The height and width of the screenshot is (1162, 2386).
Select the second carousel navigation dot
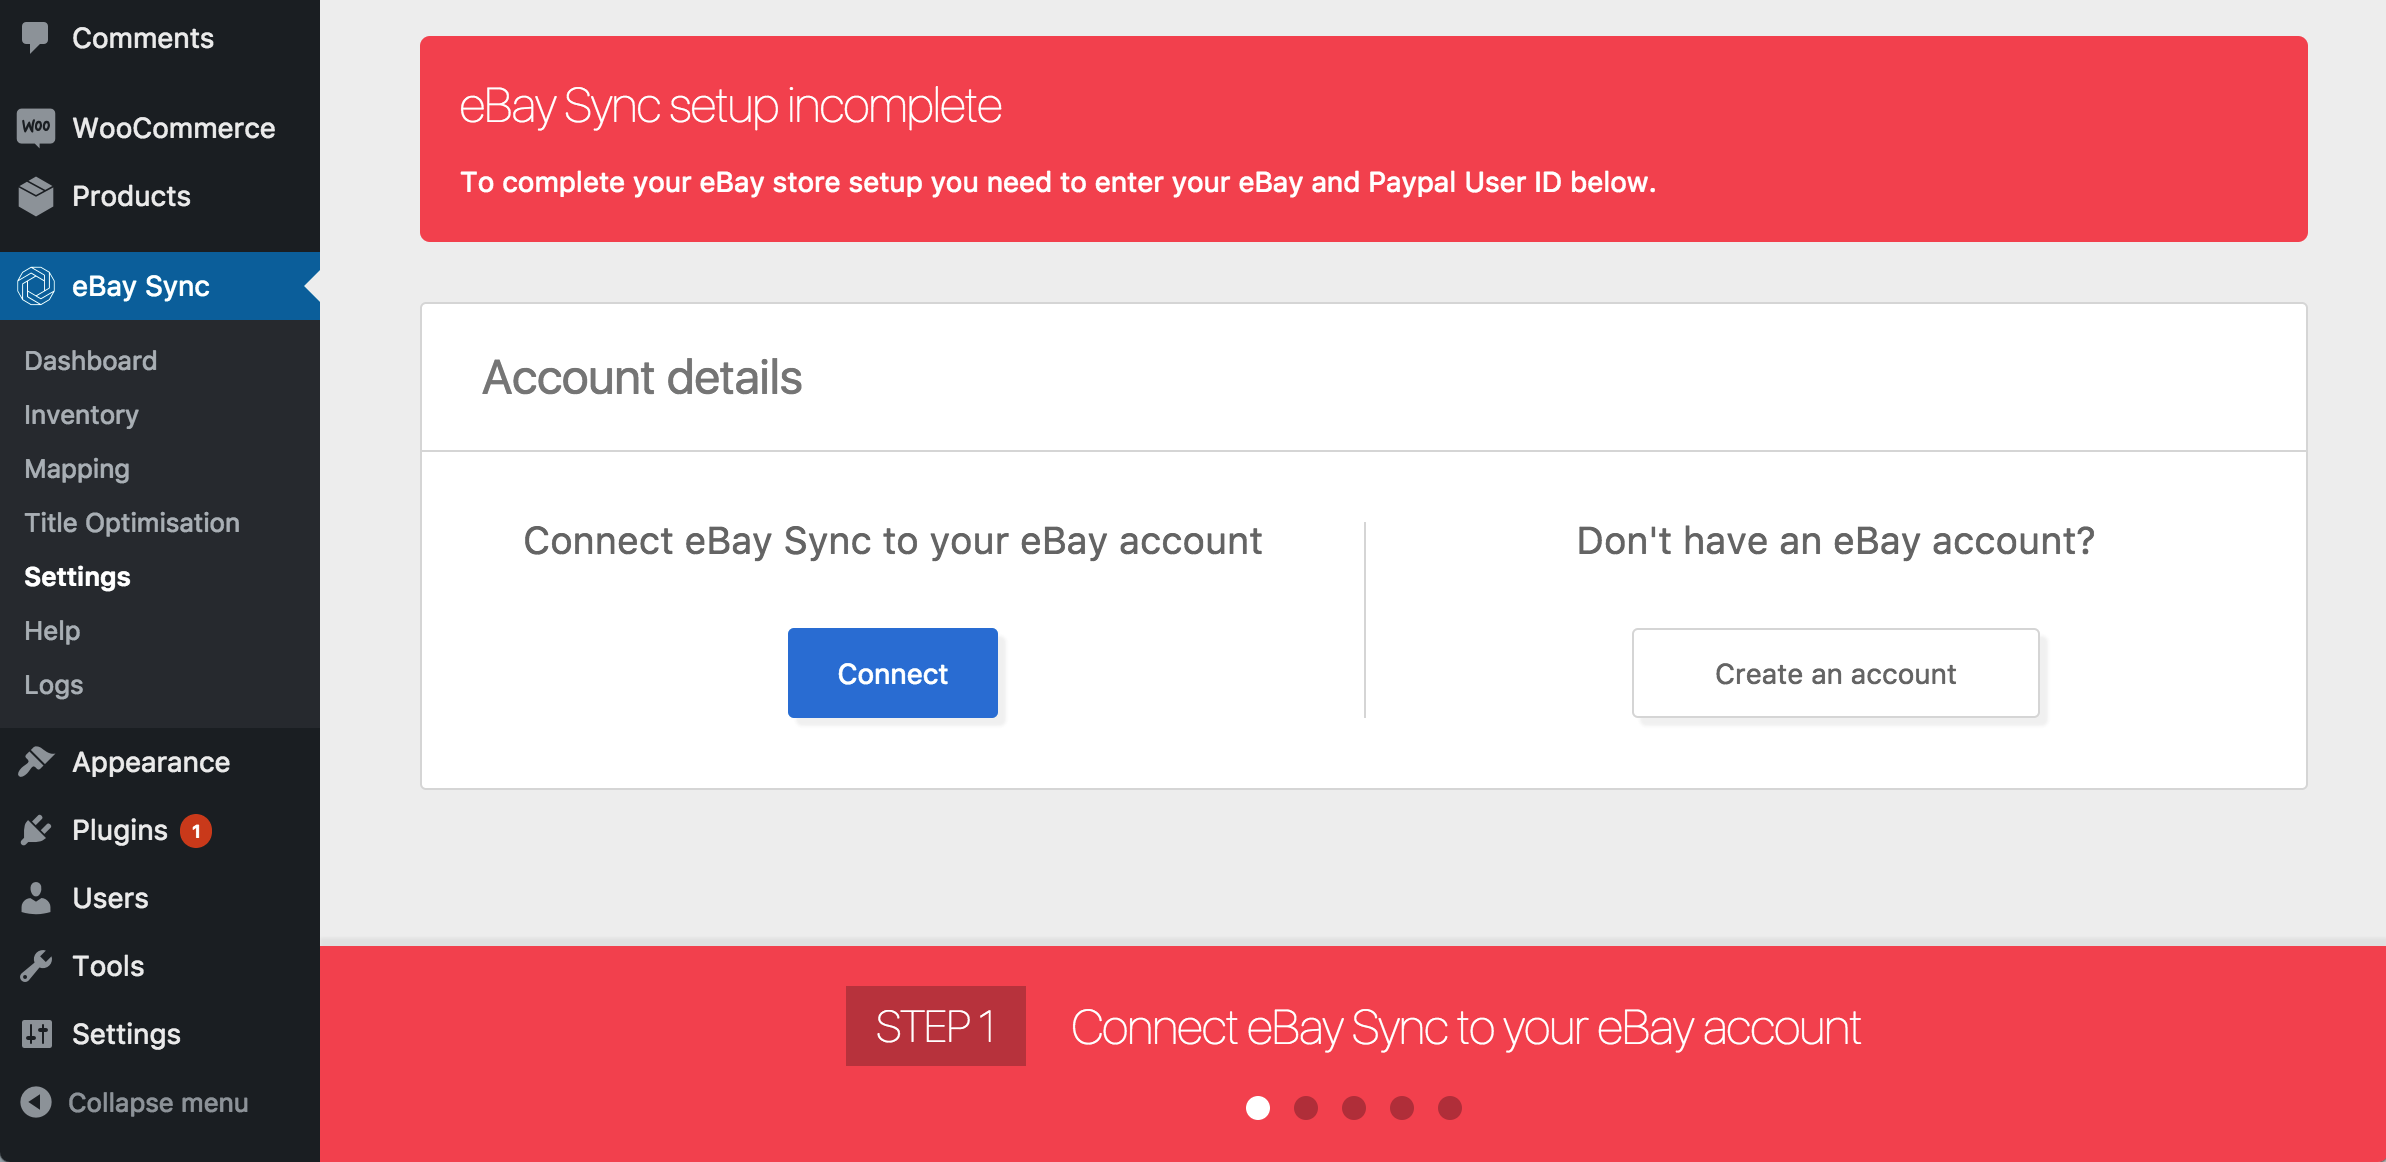[x=1306, y=1107]
